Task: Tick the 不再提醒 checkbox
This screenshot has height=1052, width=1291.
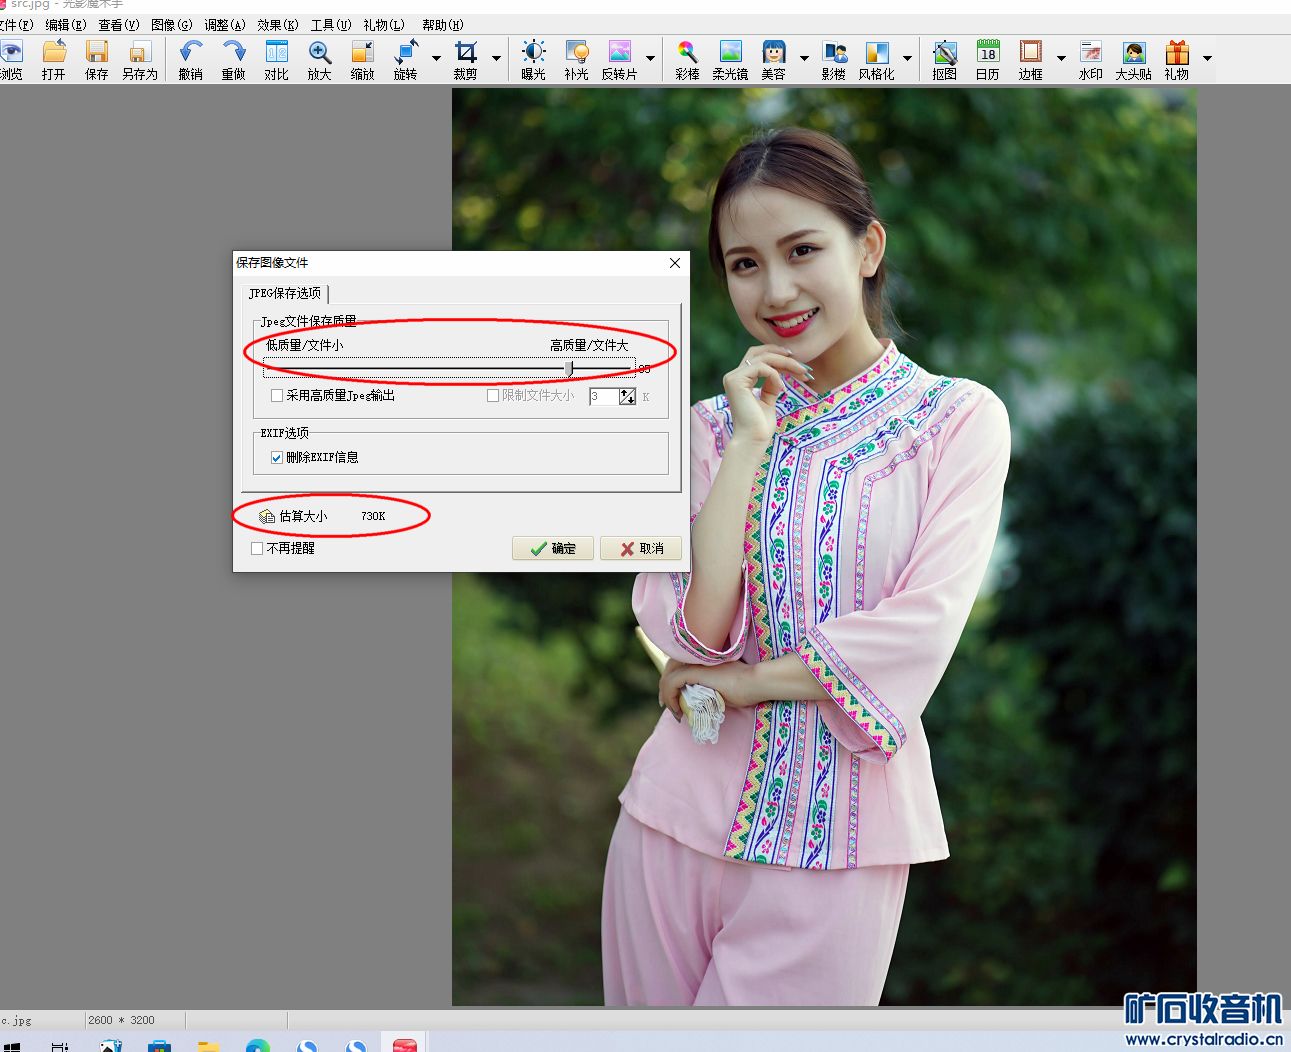Action: pos(257,549)
